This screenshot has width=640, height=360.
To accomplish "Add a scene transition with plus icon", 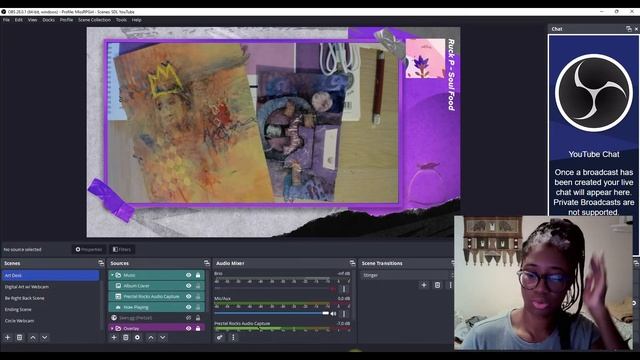I will click(x=424, y=285).
